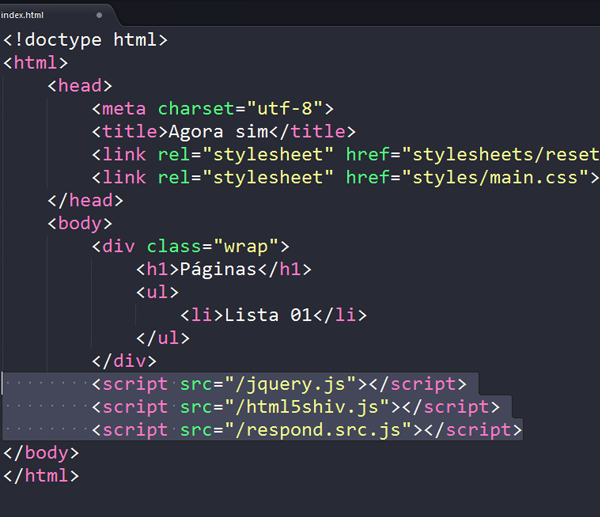Click the meta charset="utf-8" line
Viewport: 600px width, 517px height.
[x=212, y=109]
